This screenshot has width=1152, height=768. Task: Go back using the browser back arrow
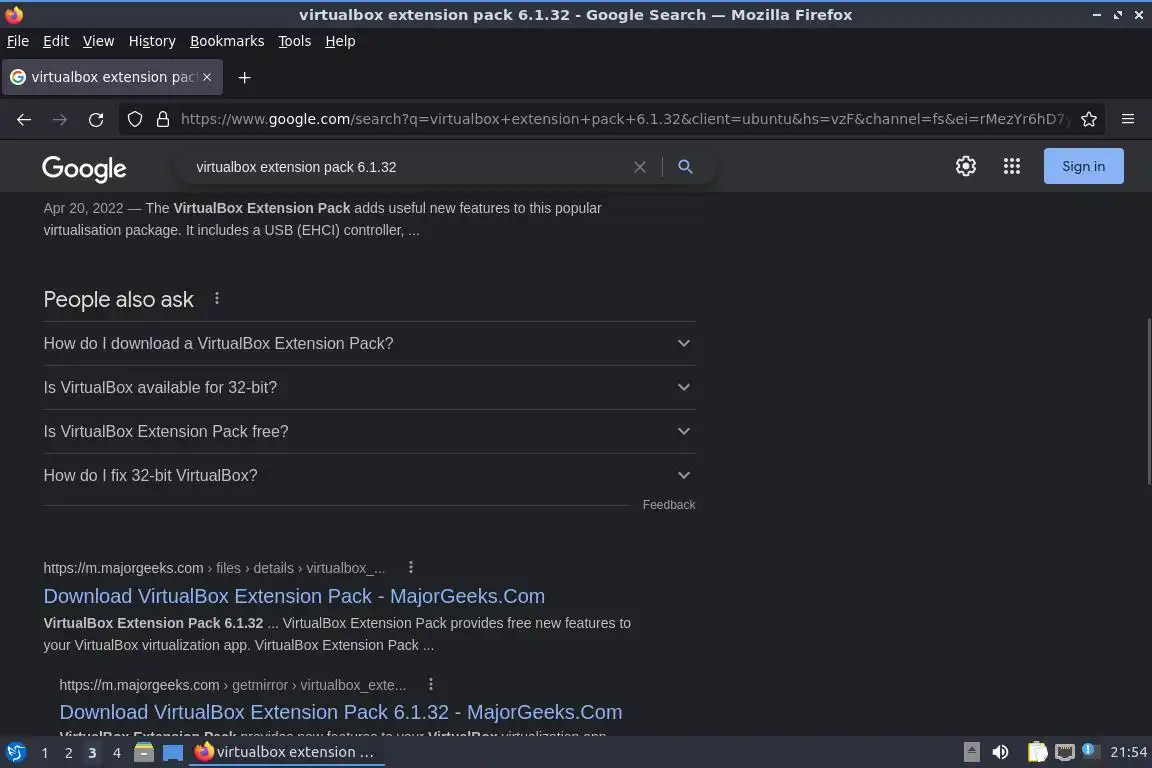click(24, 120)
